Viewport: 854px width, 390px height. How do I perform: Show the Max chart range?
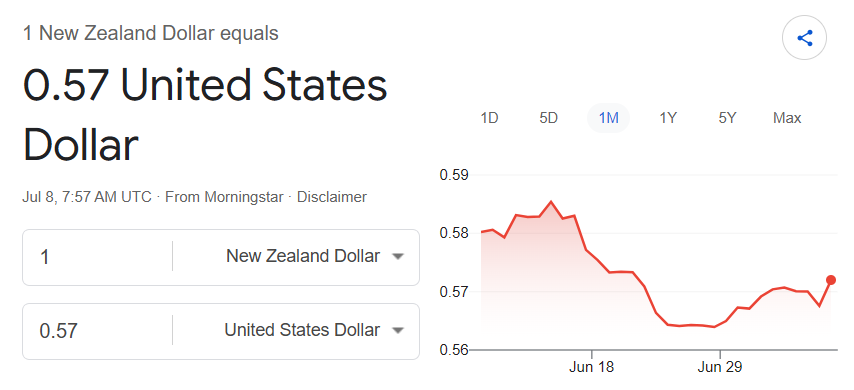pos(787,118)
